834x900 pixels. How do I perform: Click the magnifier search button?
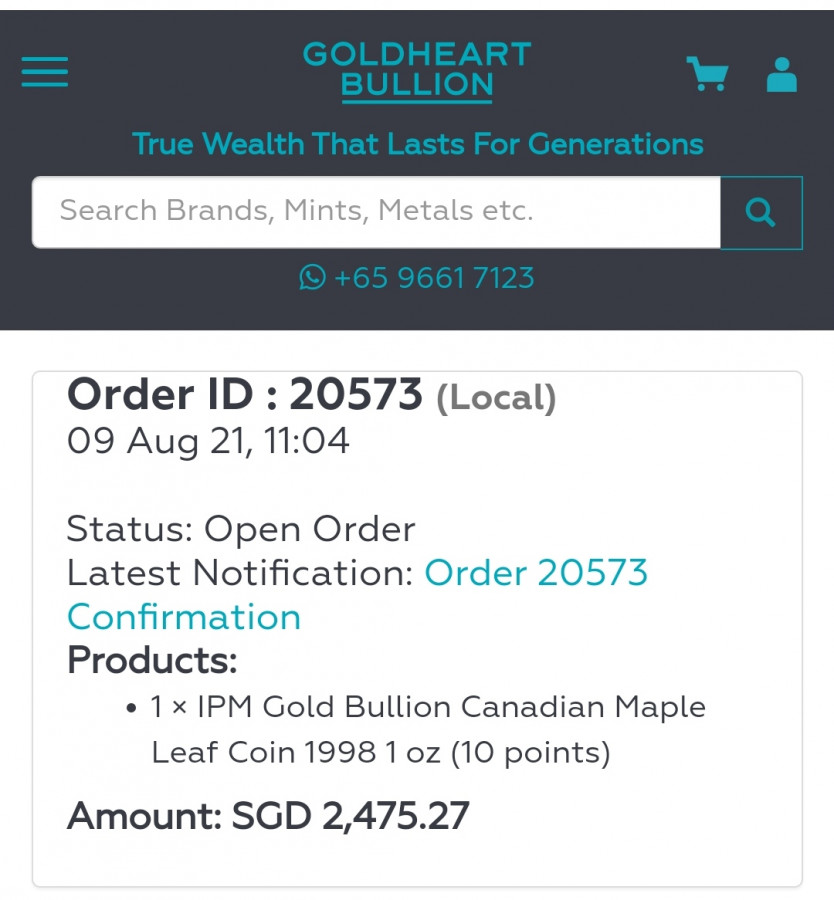[761, 212]
